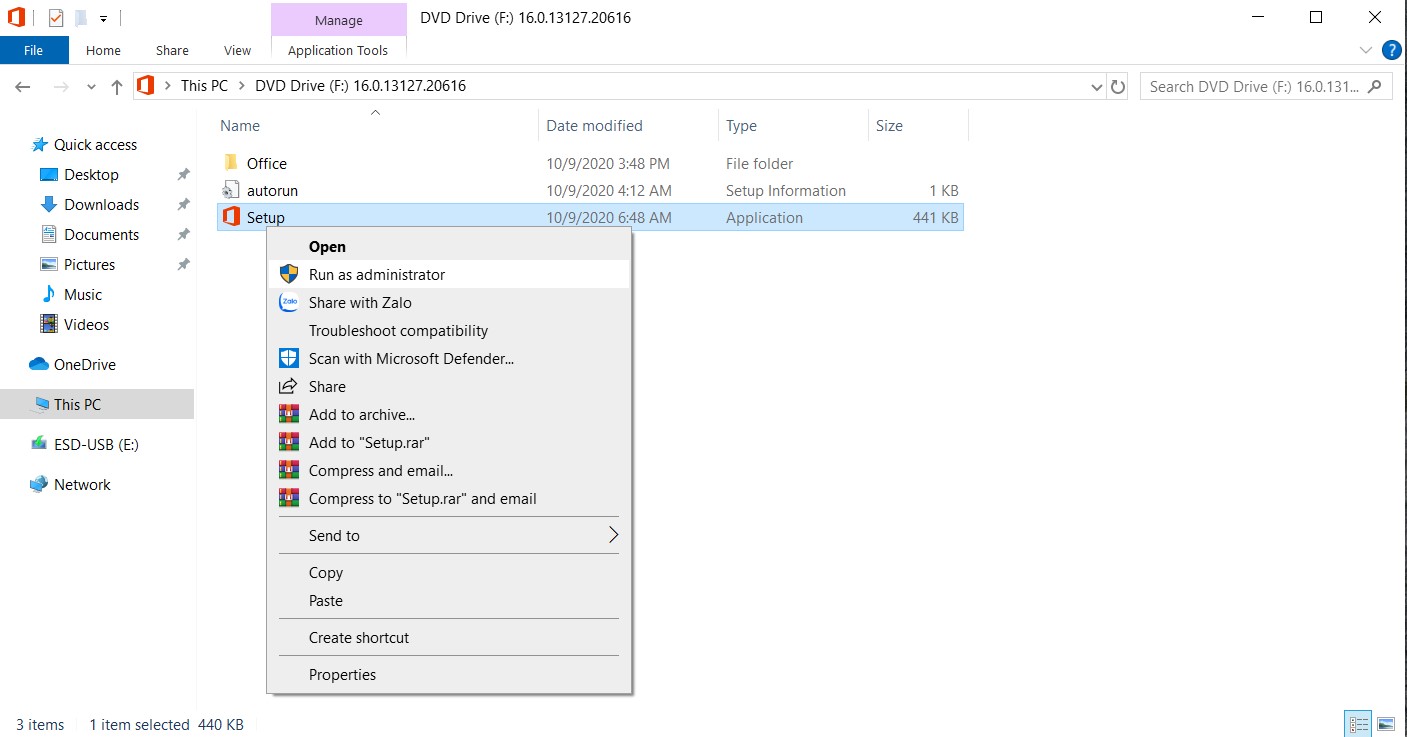Open Downloads in the navigation pane

(101, 205)
